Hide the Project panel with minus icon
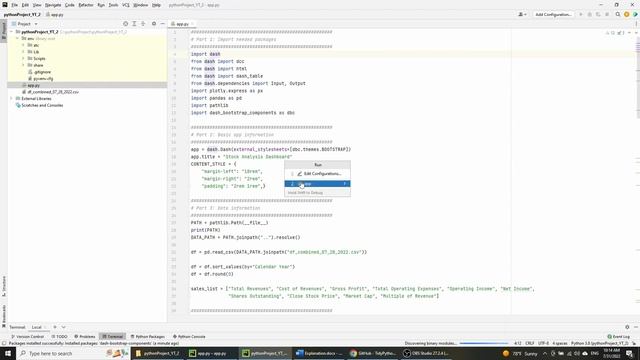Image resolution: width=640 pixels, height=360 pixels. tap(162, 24)
